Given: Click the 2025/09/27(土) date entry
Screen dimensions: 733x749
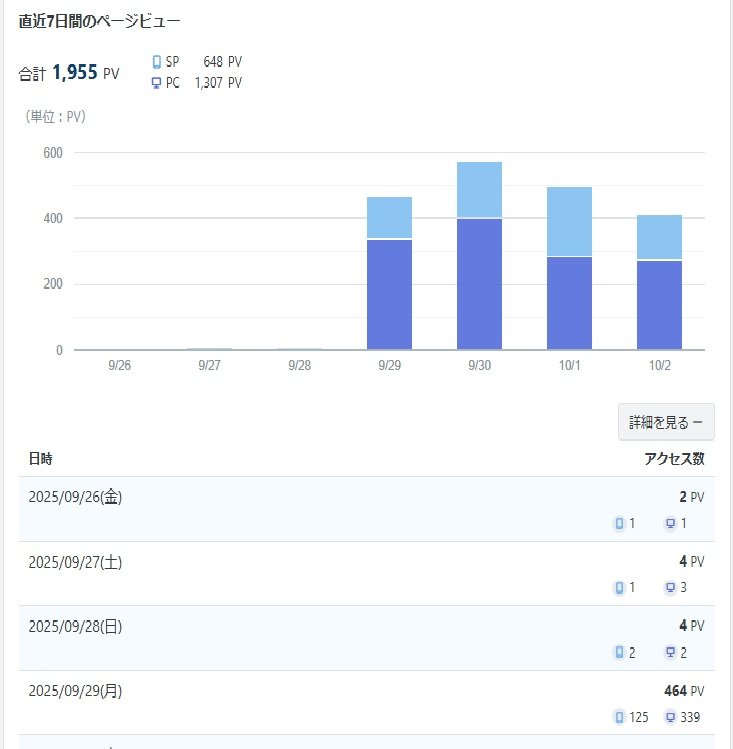Looking at the screenshot, I should [76, 562].
